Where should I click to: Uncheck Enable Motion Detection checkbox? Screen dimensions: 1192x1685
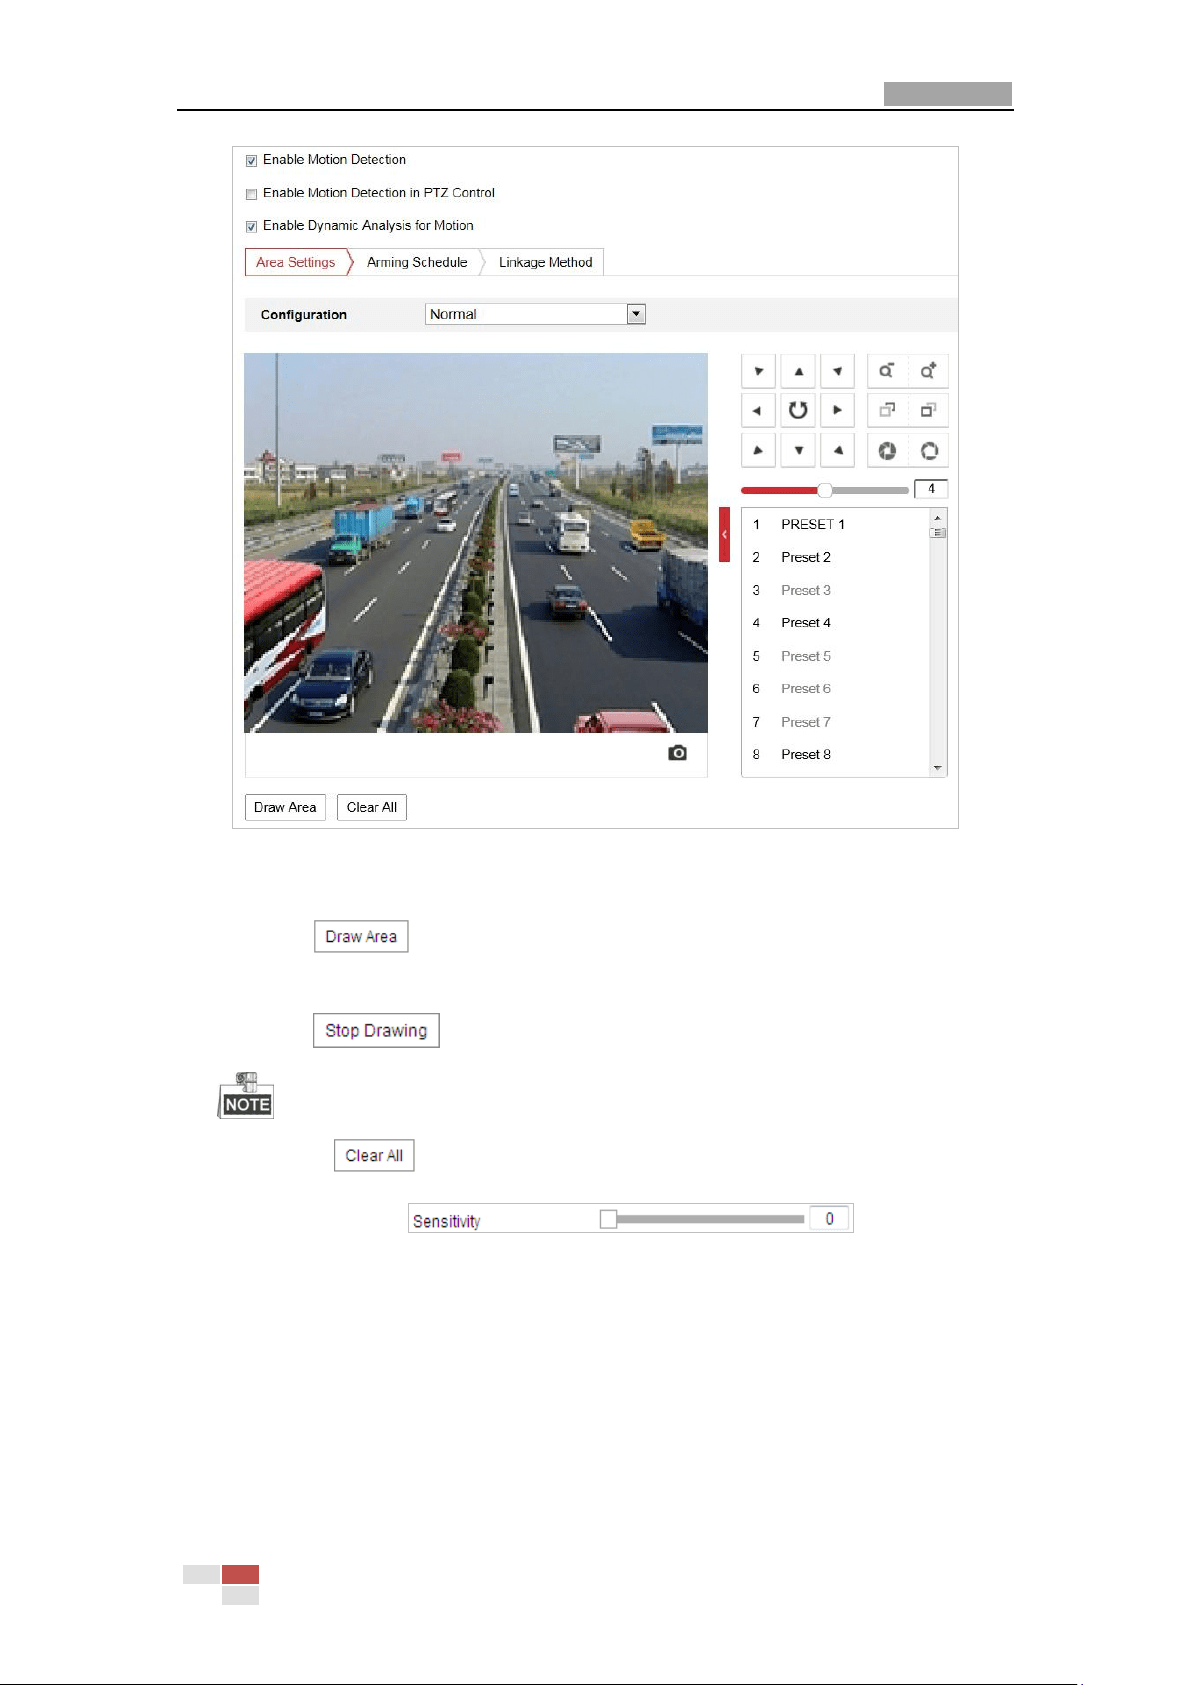coord(252,160)
